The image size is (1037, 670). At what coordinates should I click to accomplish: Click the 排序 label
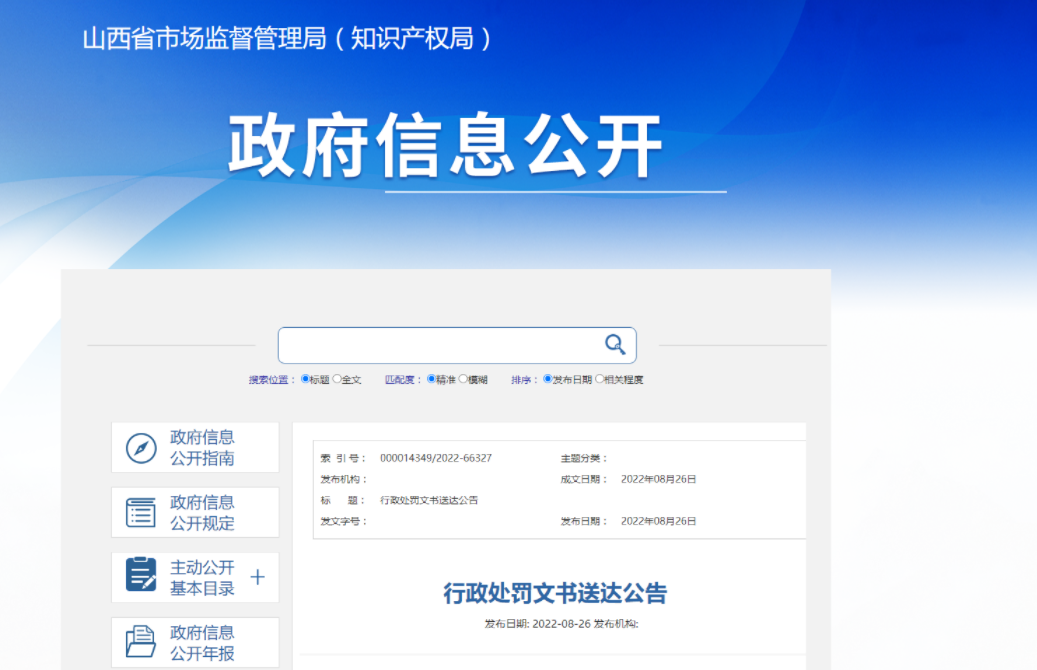(x=524, y=380)
